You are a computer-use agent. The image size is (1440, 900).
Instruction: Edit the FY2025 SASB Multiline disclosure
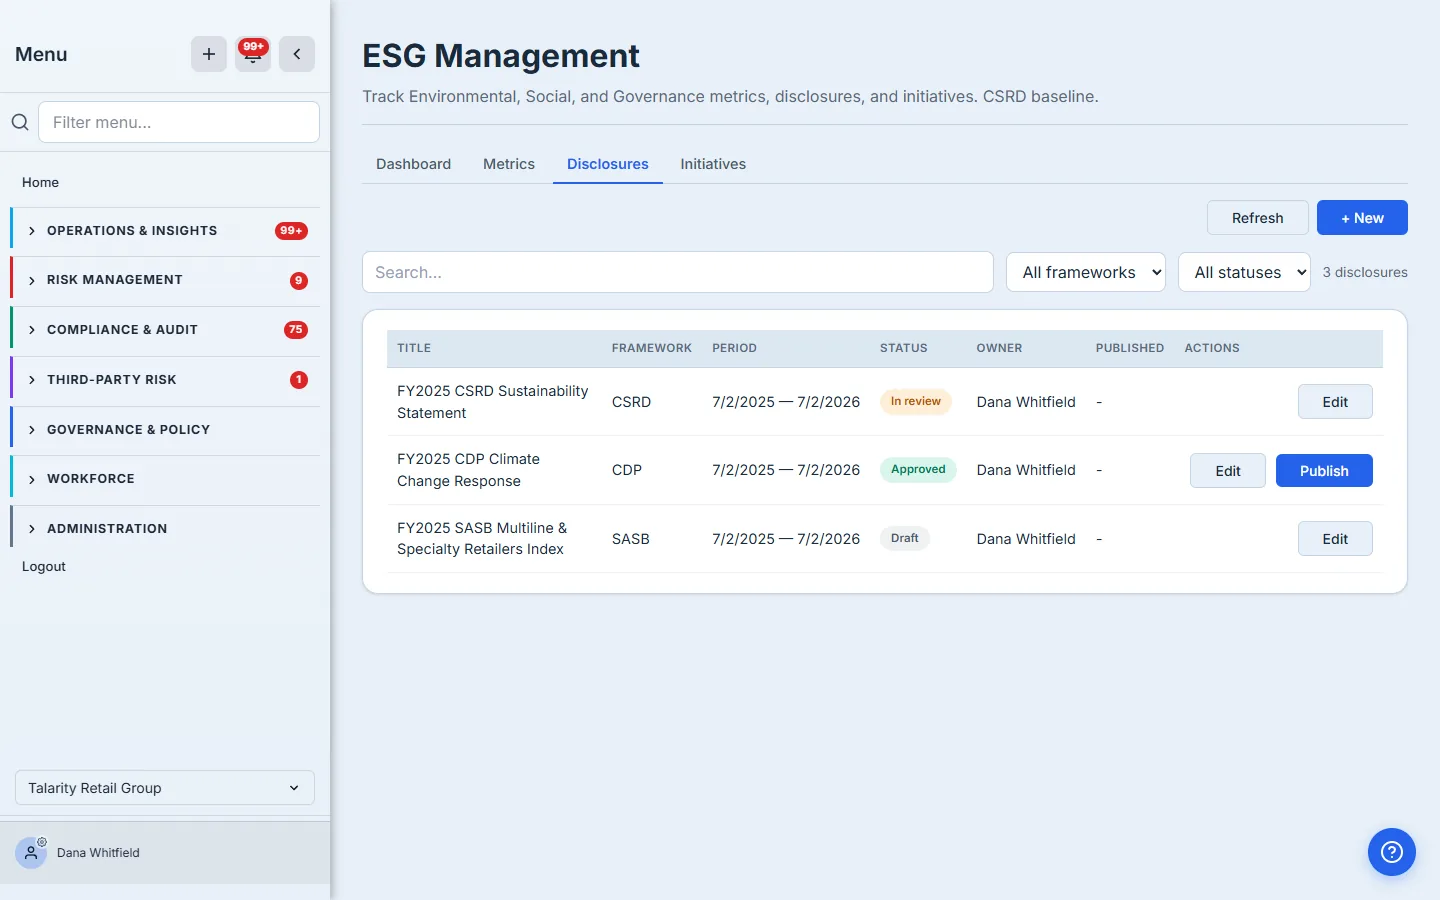click(1335, 539)
